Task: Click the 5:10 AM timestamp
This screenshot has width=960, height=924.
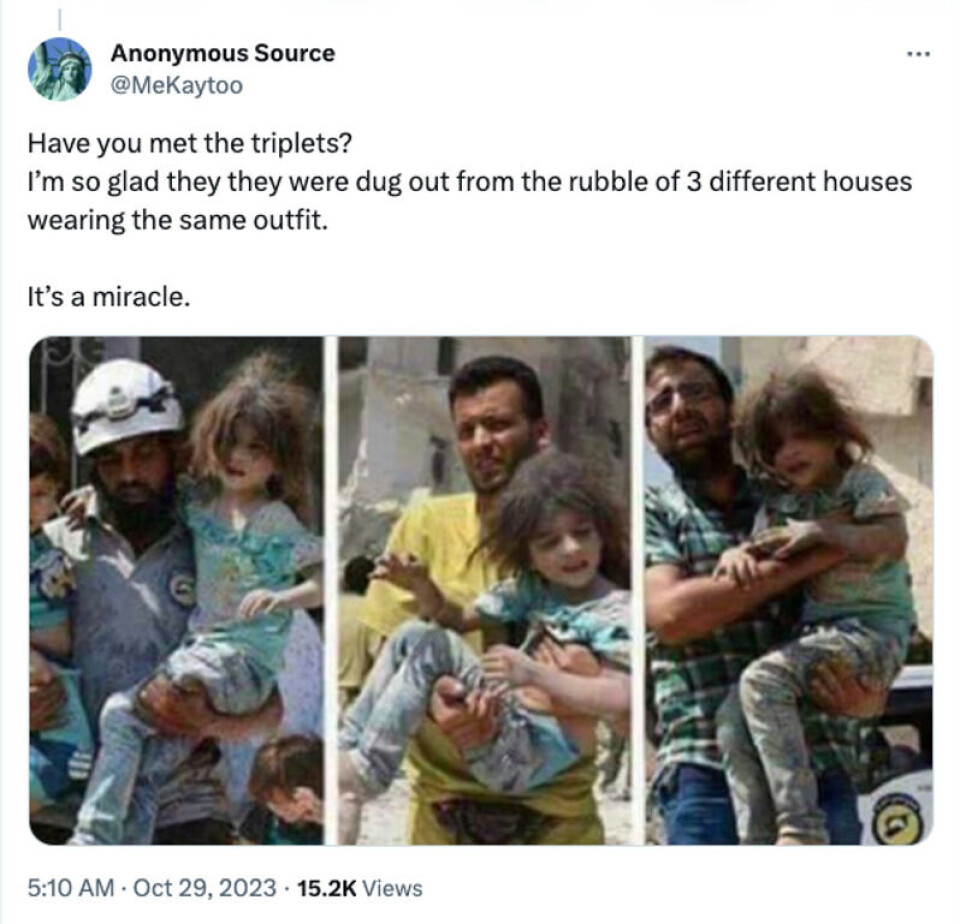Action: [x=71, y=887]
